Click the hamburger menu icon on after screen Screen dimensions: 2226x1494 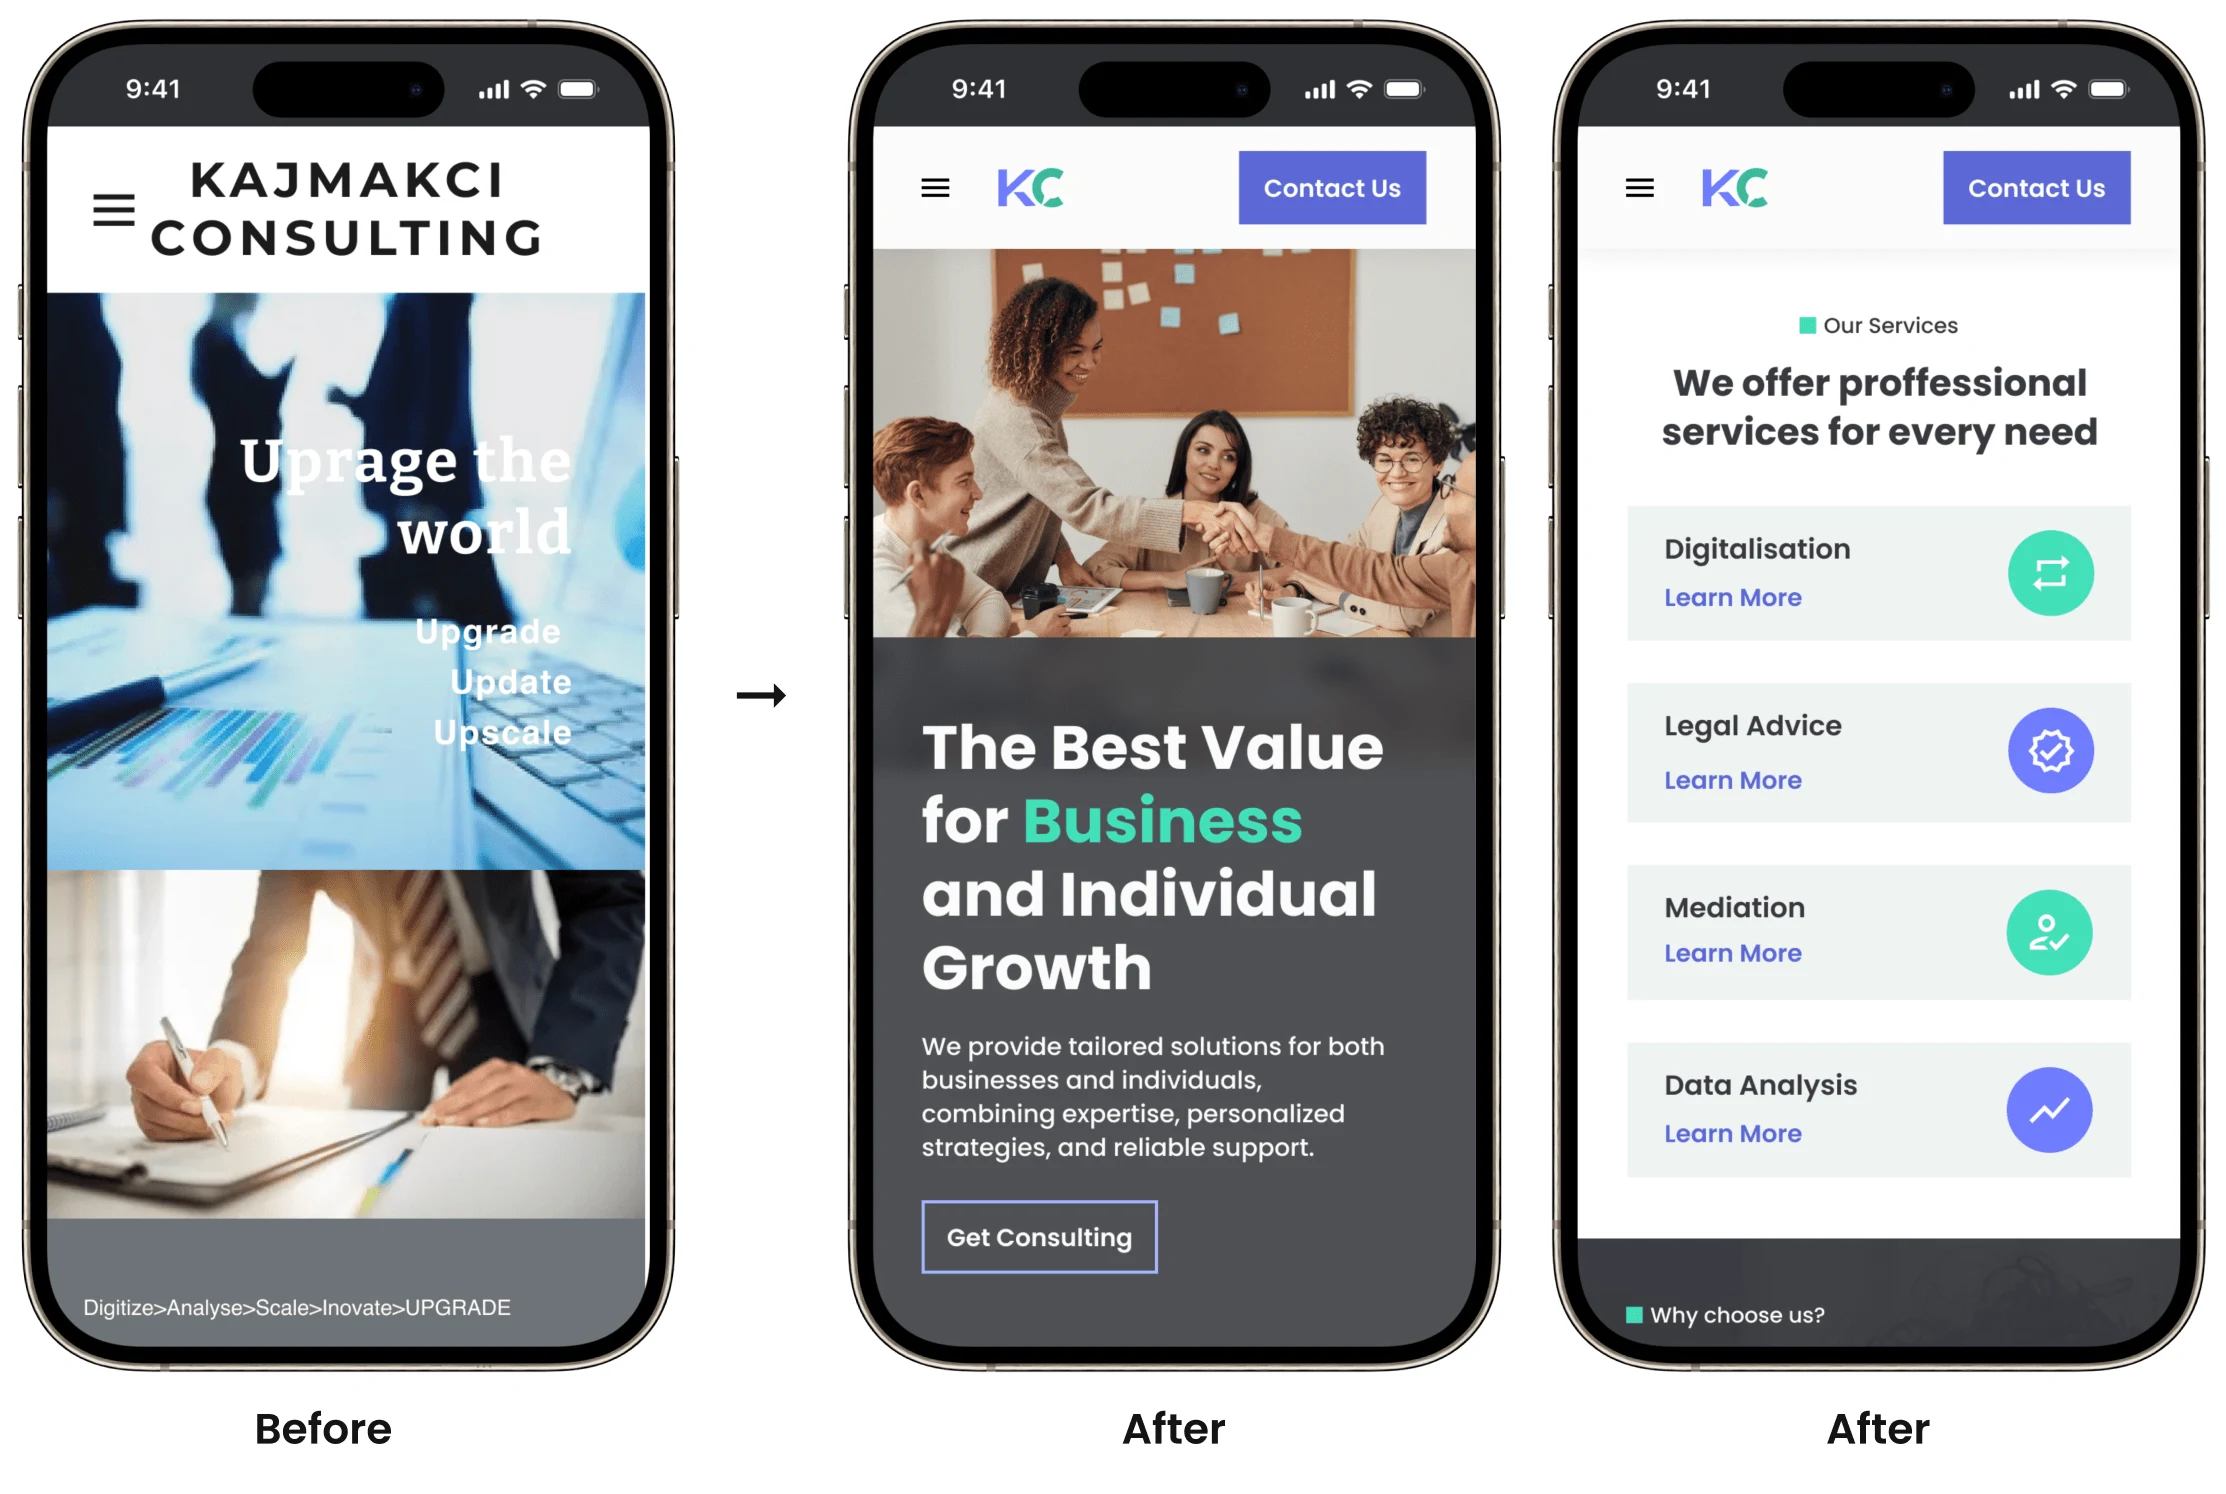coord(937,188)
